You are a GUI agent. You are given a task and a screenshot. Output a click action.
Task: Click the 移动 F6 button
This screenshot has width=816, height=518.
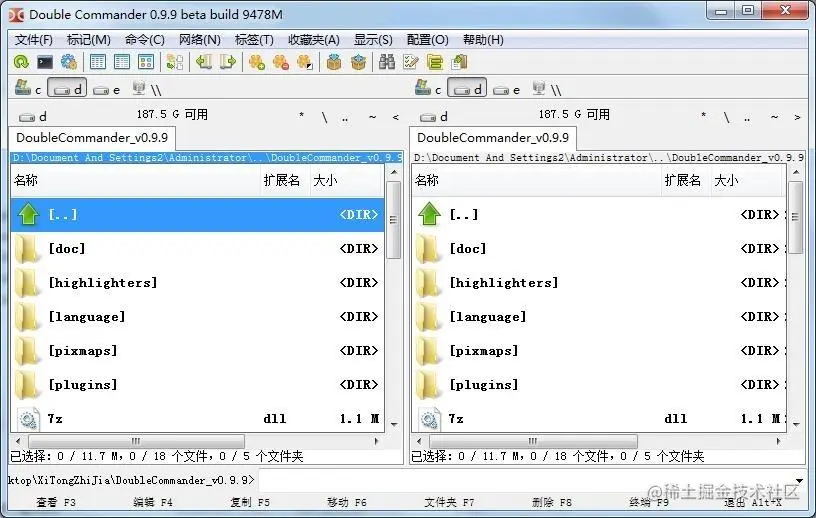click(x=347, y=502)
